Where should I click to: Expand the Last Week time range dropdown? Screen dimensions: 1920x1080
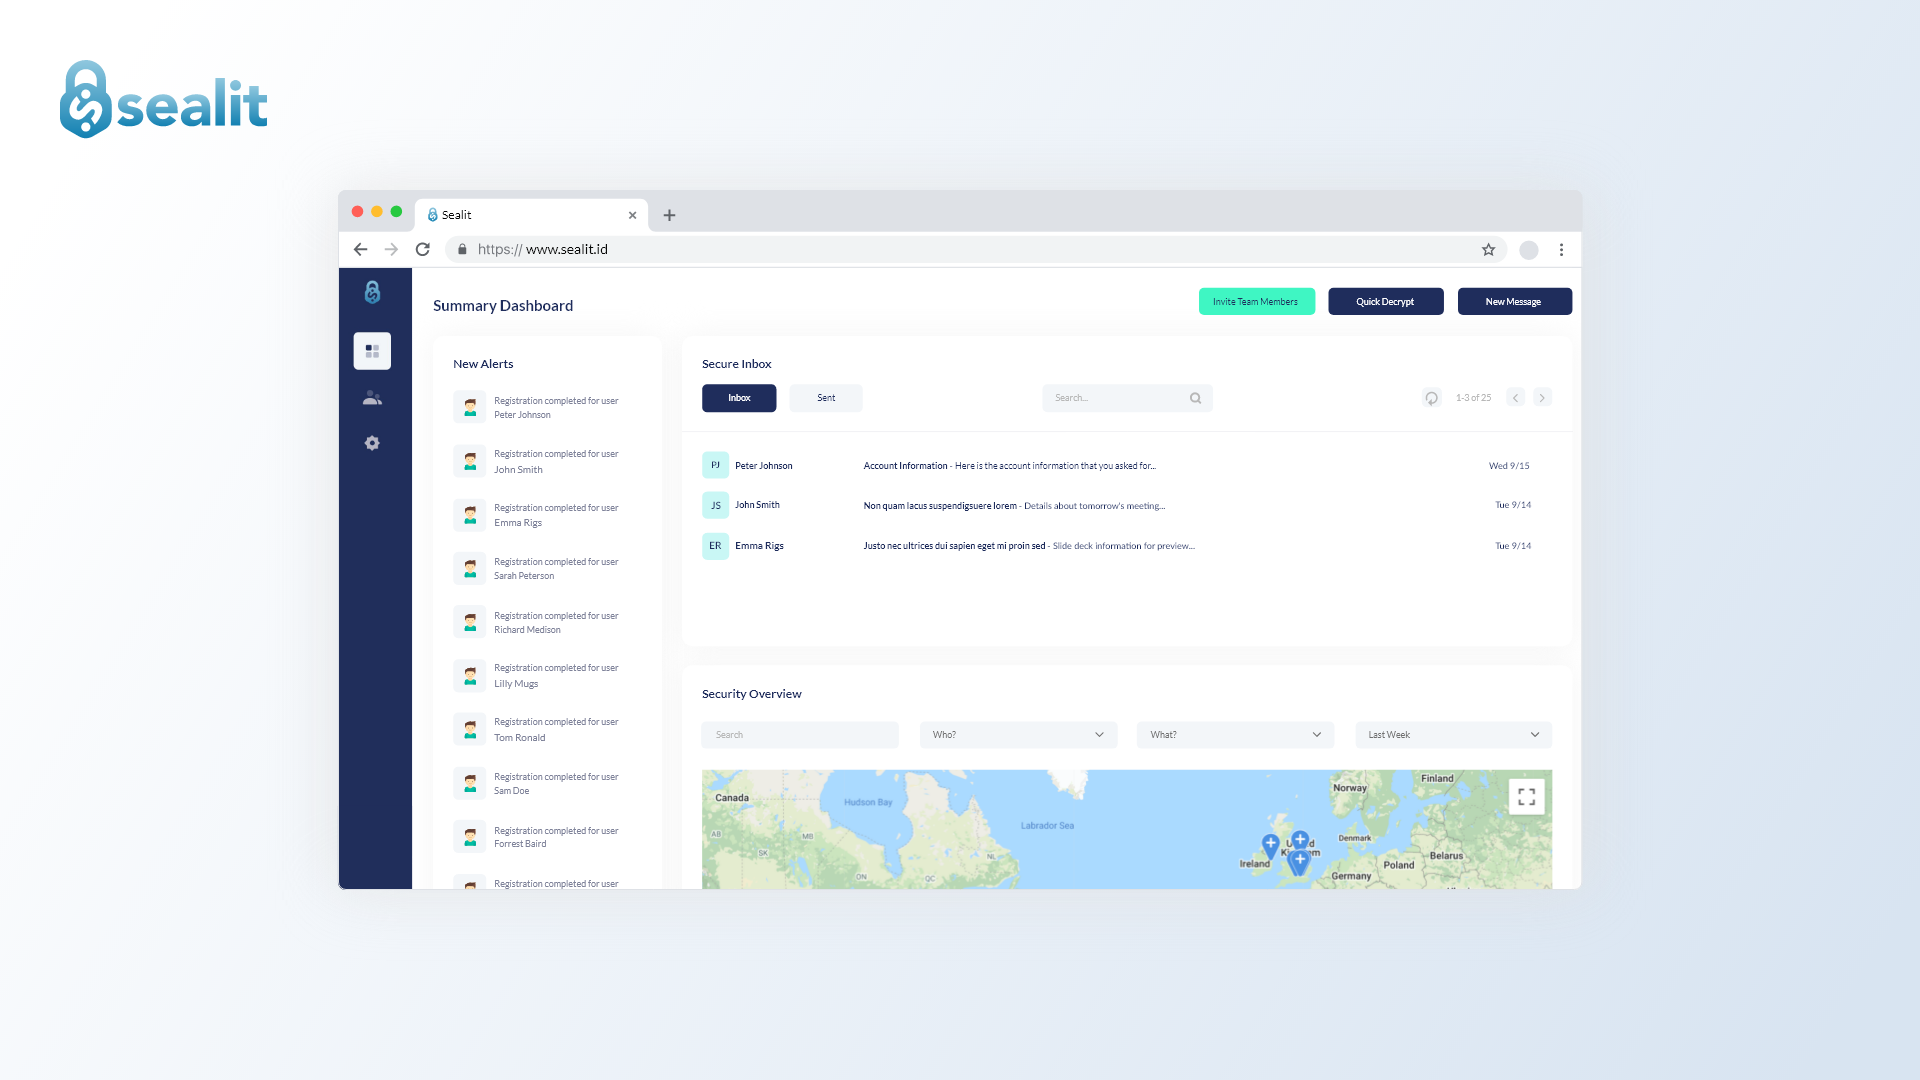click(1453, 735)
